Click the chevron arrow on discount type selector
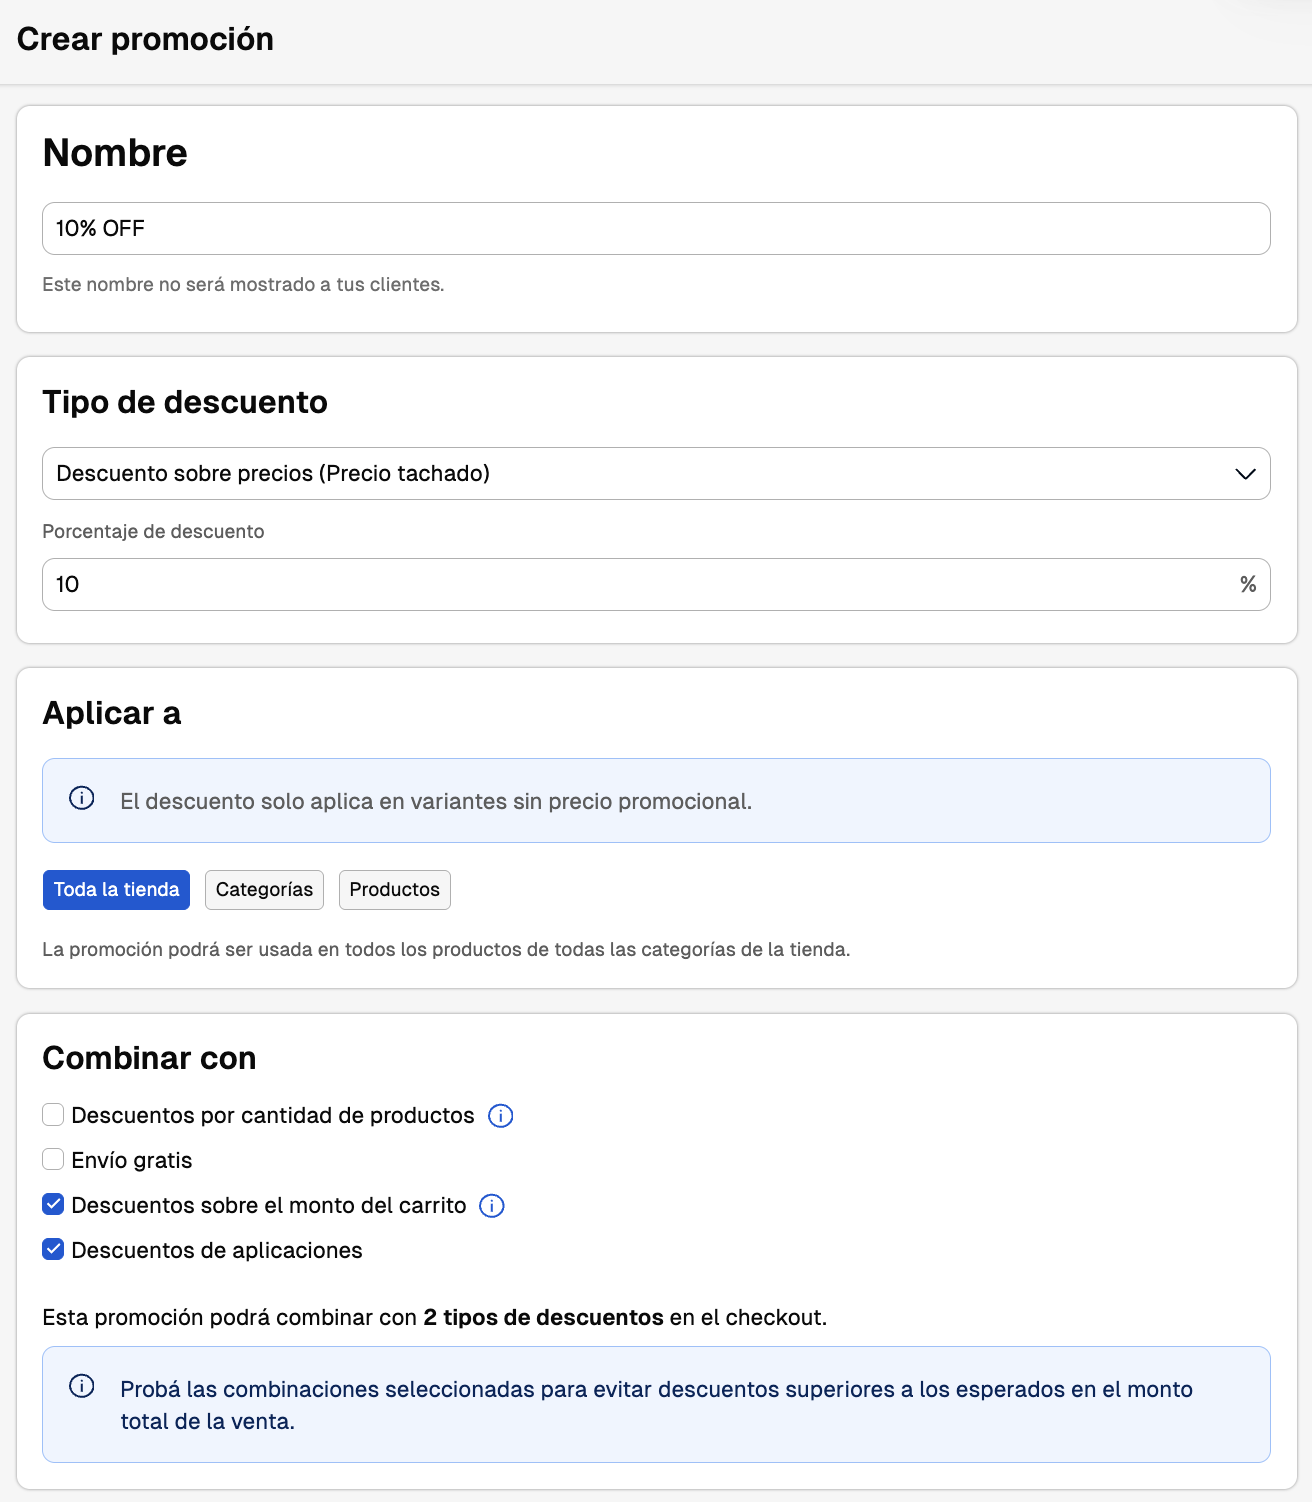The image size is (1312, 1502). (x=1245, y=474)
